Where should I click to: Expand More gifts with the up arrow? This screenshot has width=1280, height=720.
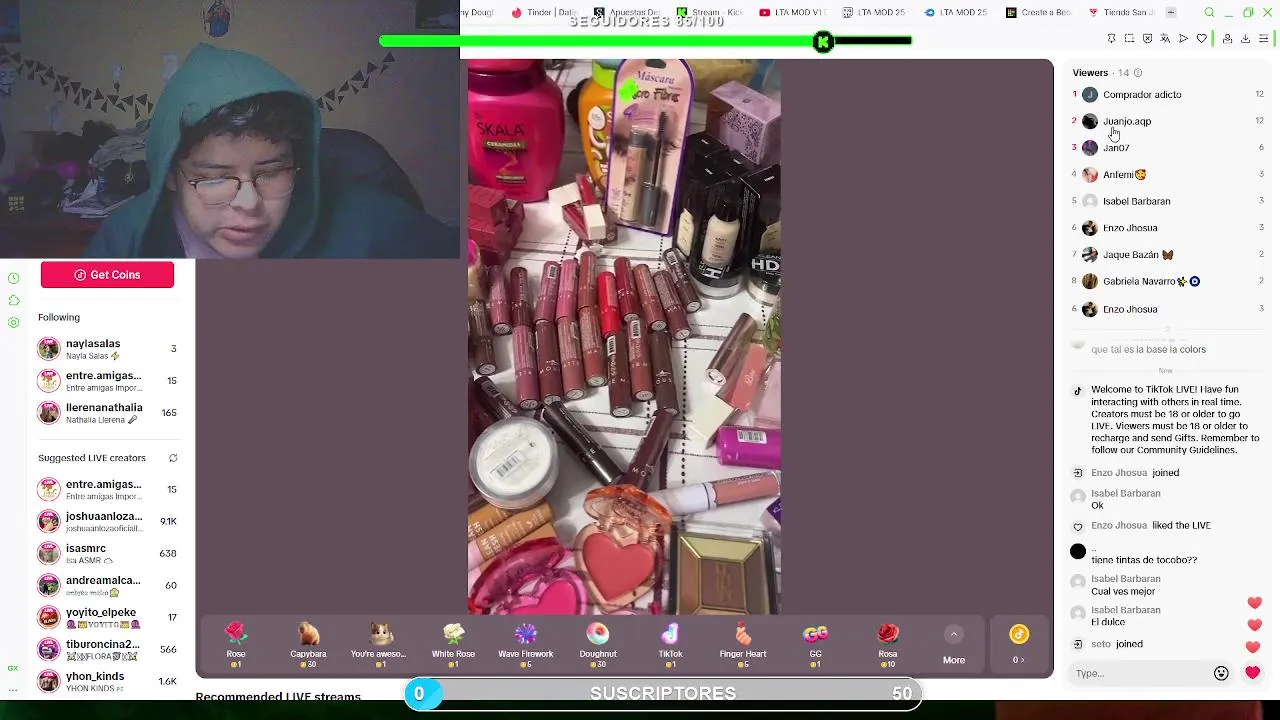tap(954, 634)
